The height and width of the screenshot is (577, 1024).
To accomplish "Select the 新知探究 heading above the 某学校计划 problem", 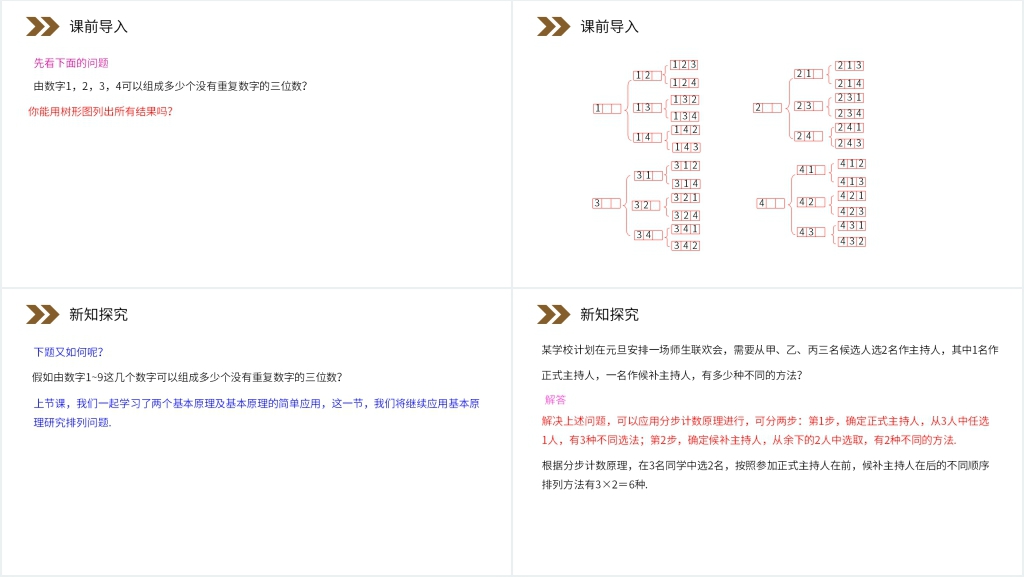I will (609, 315).
